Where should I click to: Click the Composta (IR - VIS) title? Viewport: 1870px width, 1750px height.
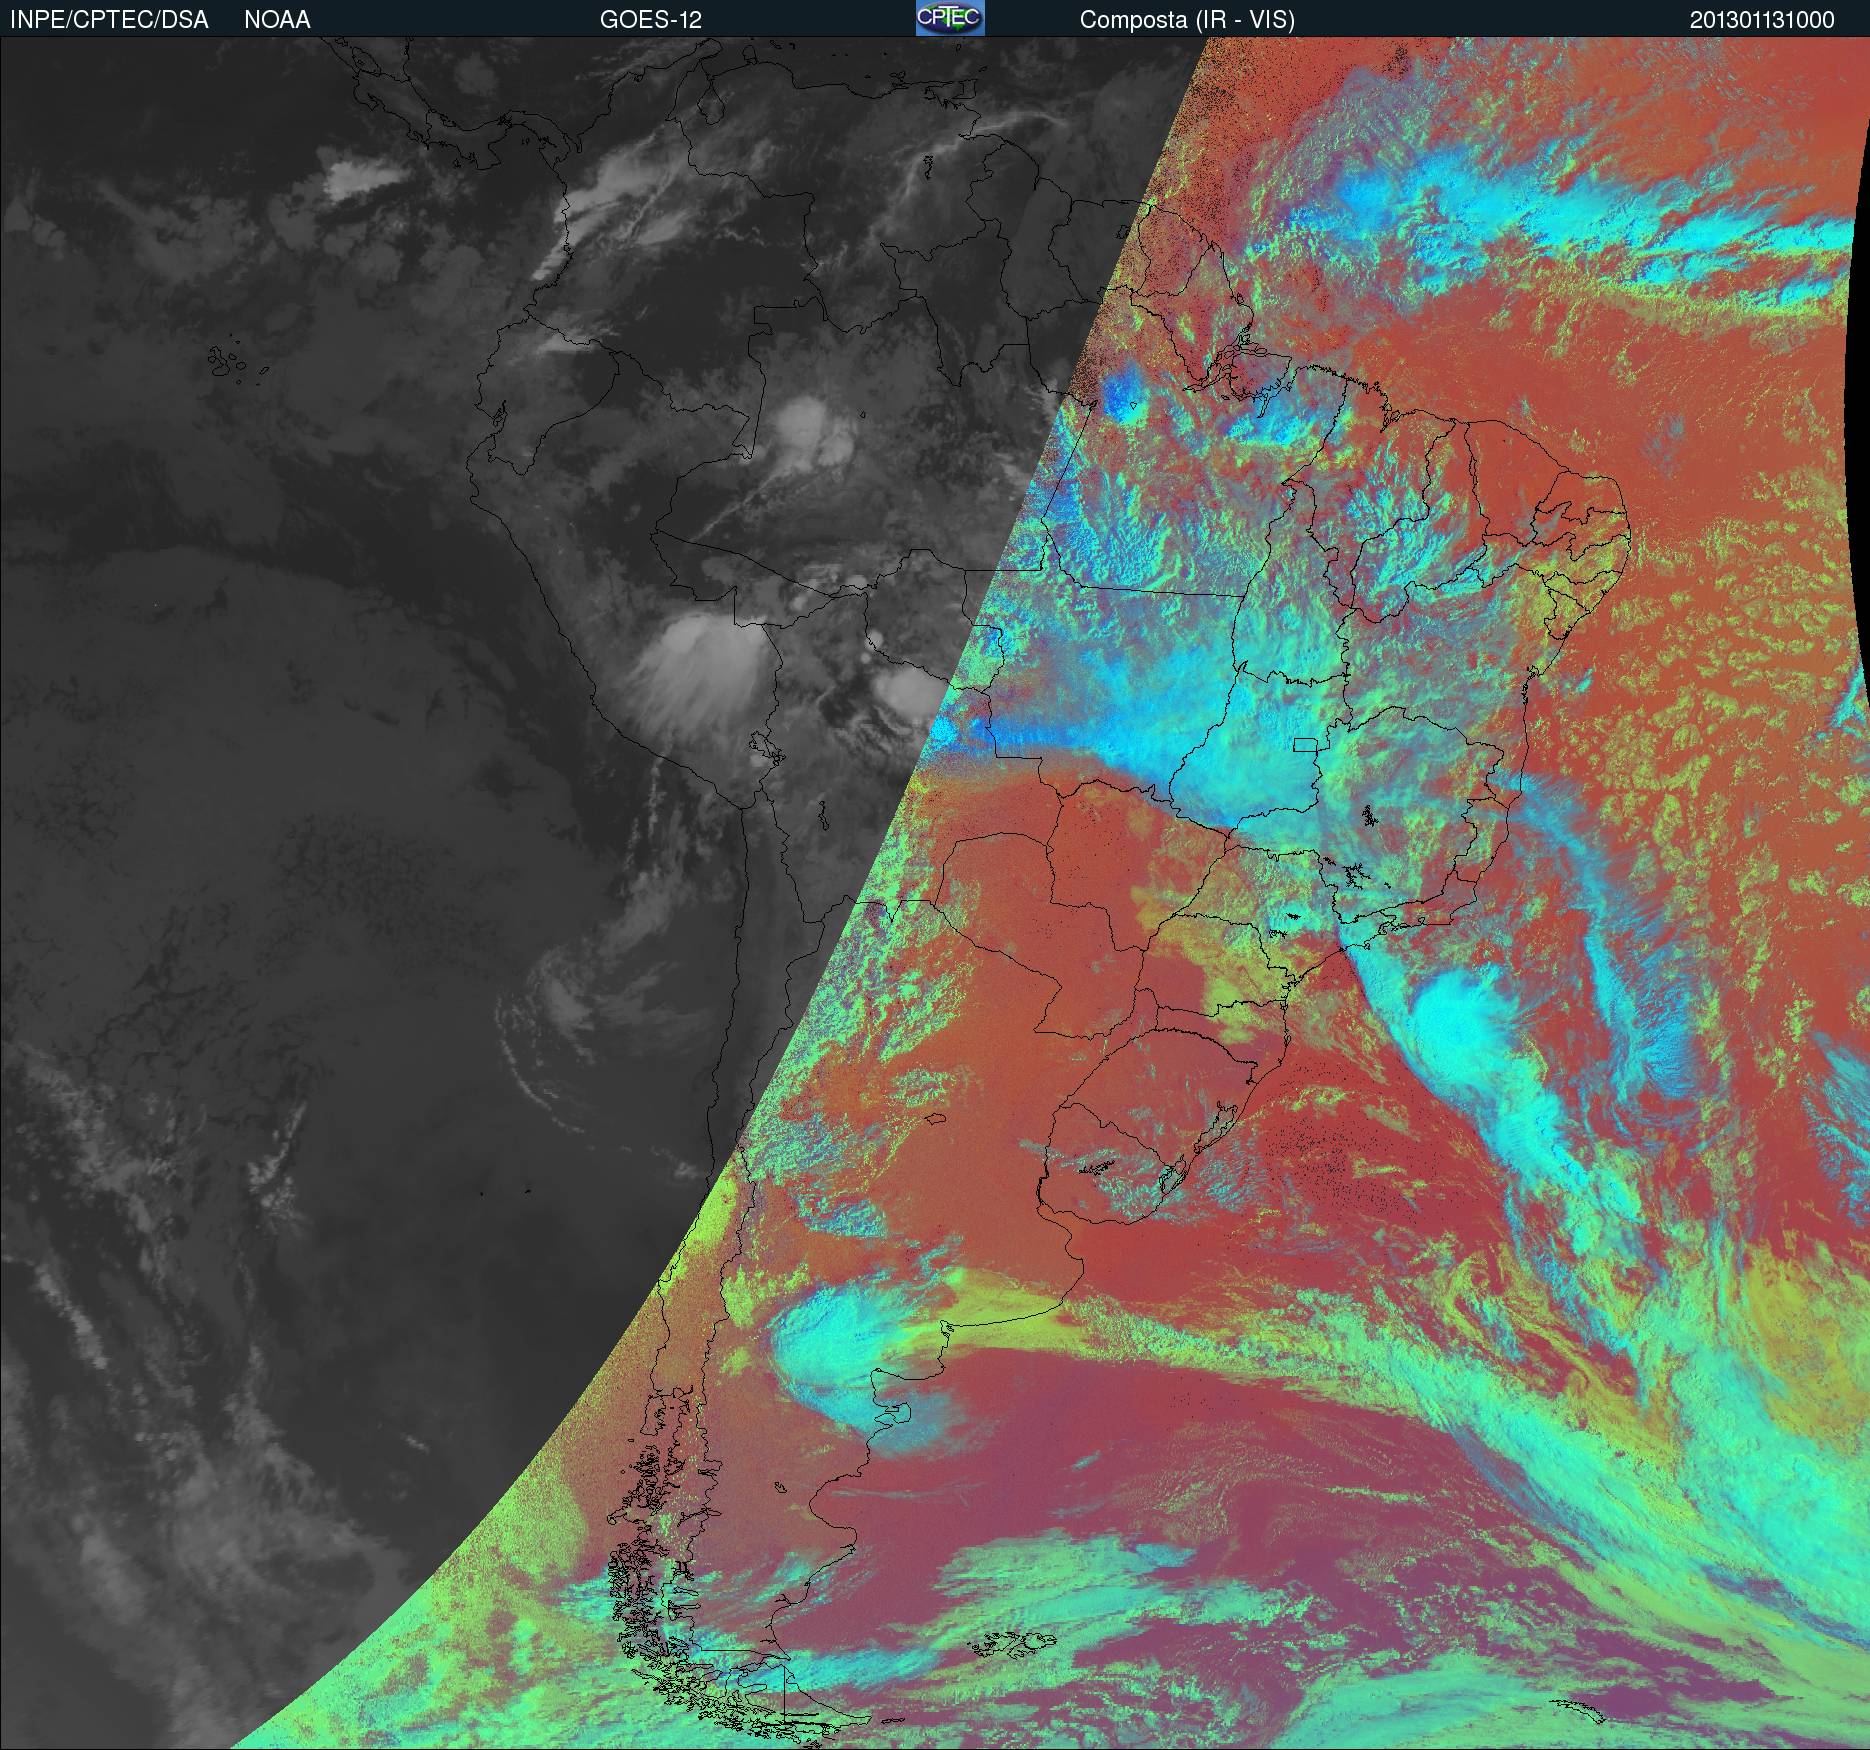1187,20
